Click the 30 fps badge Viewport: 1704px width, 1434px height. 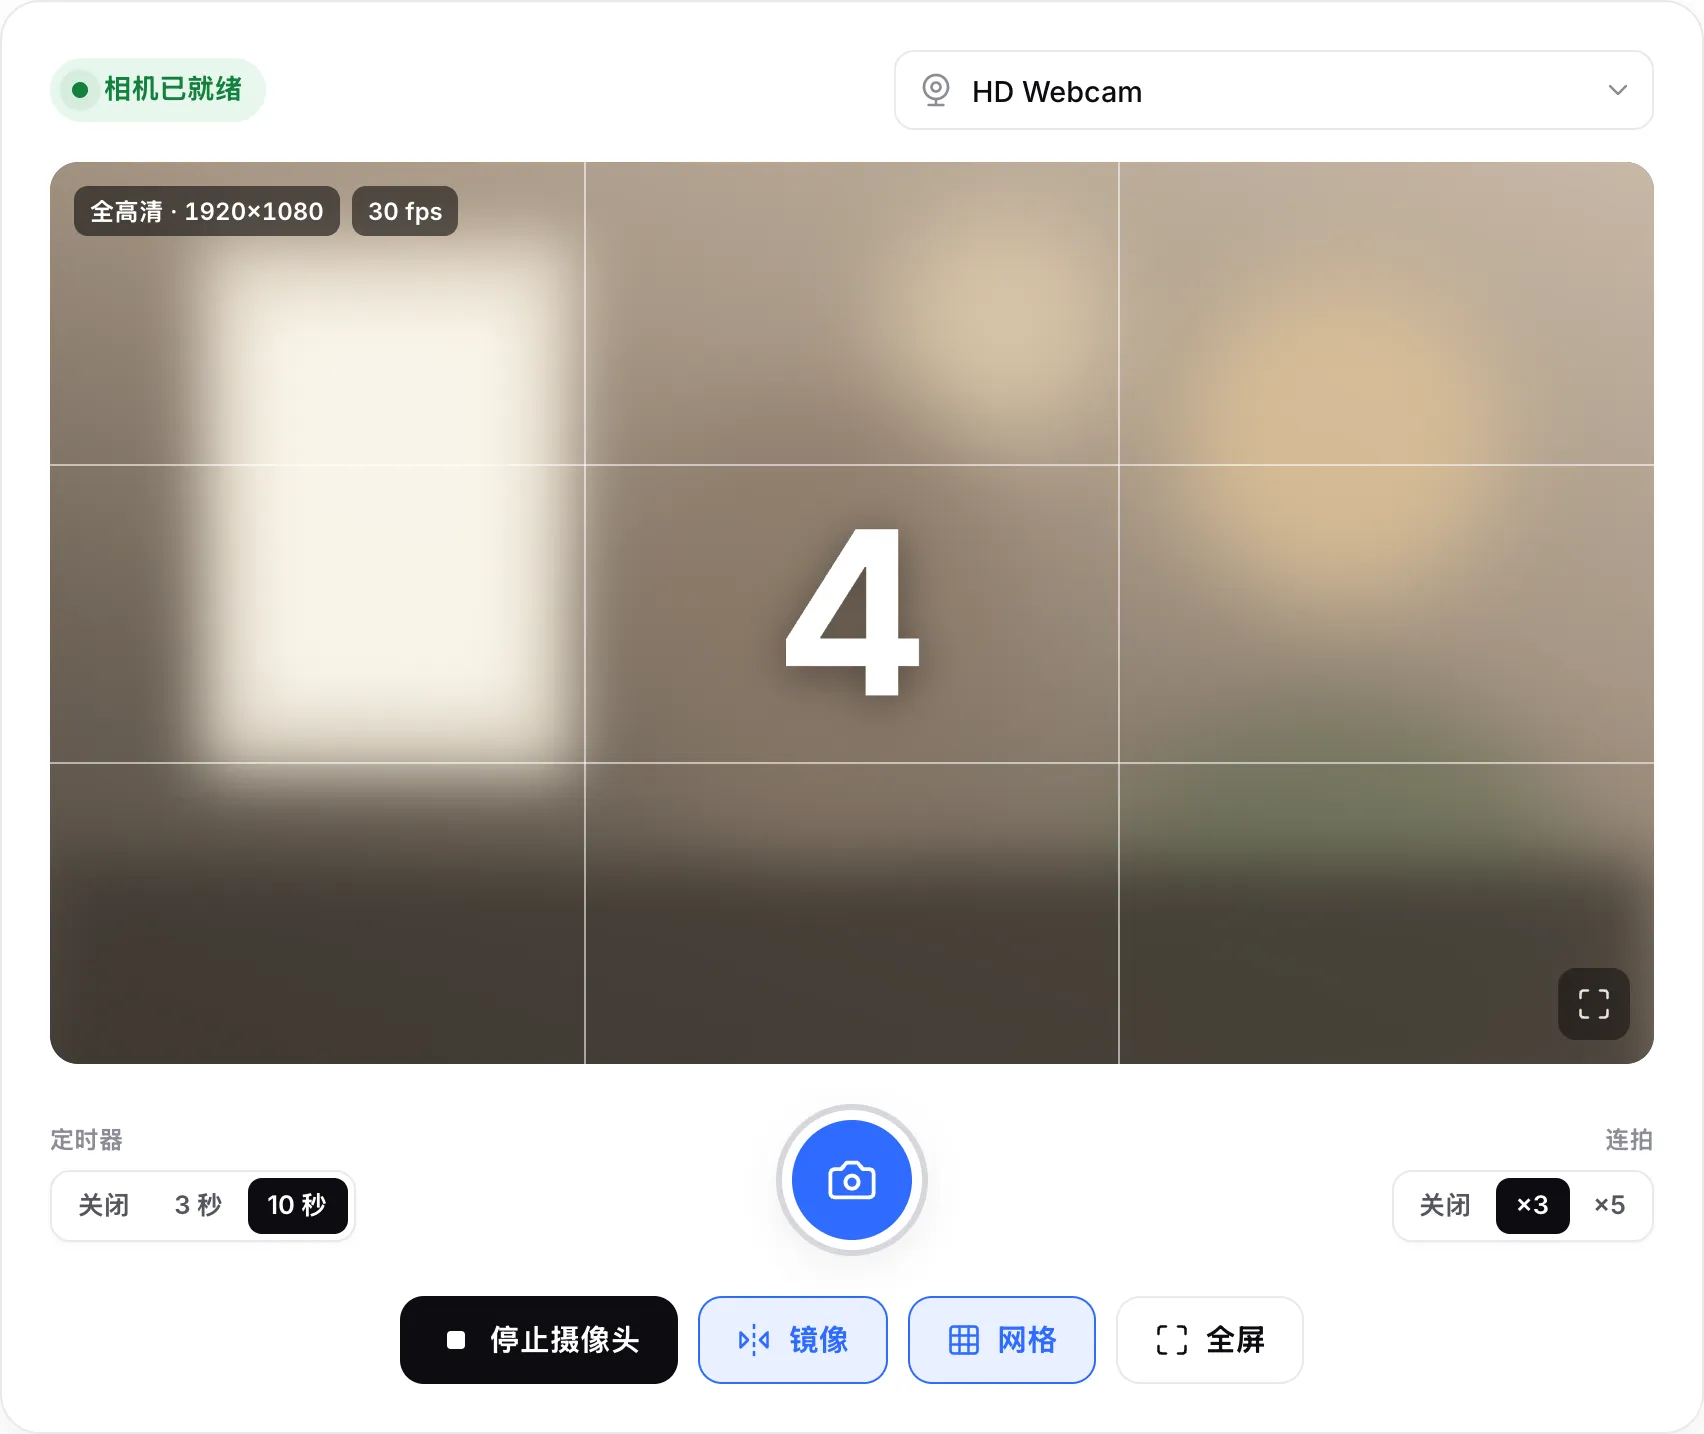coord(405,211)
